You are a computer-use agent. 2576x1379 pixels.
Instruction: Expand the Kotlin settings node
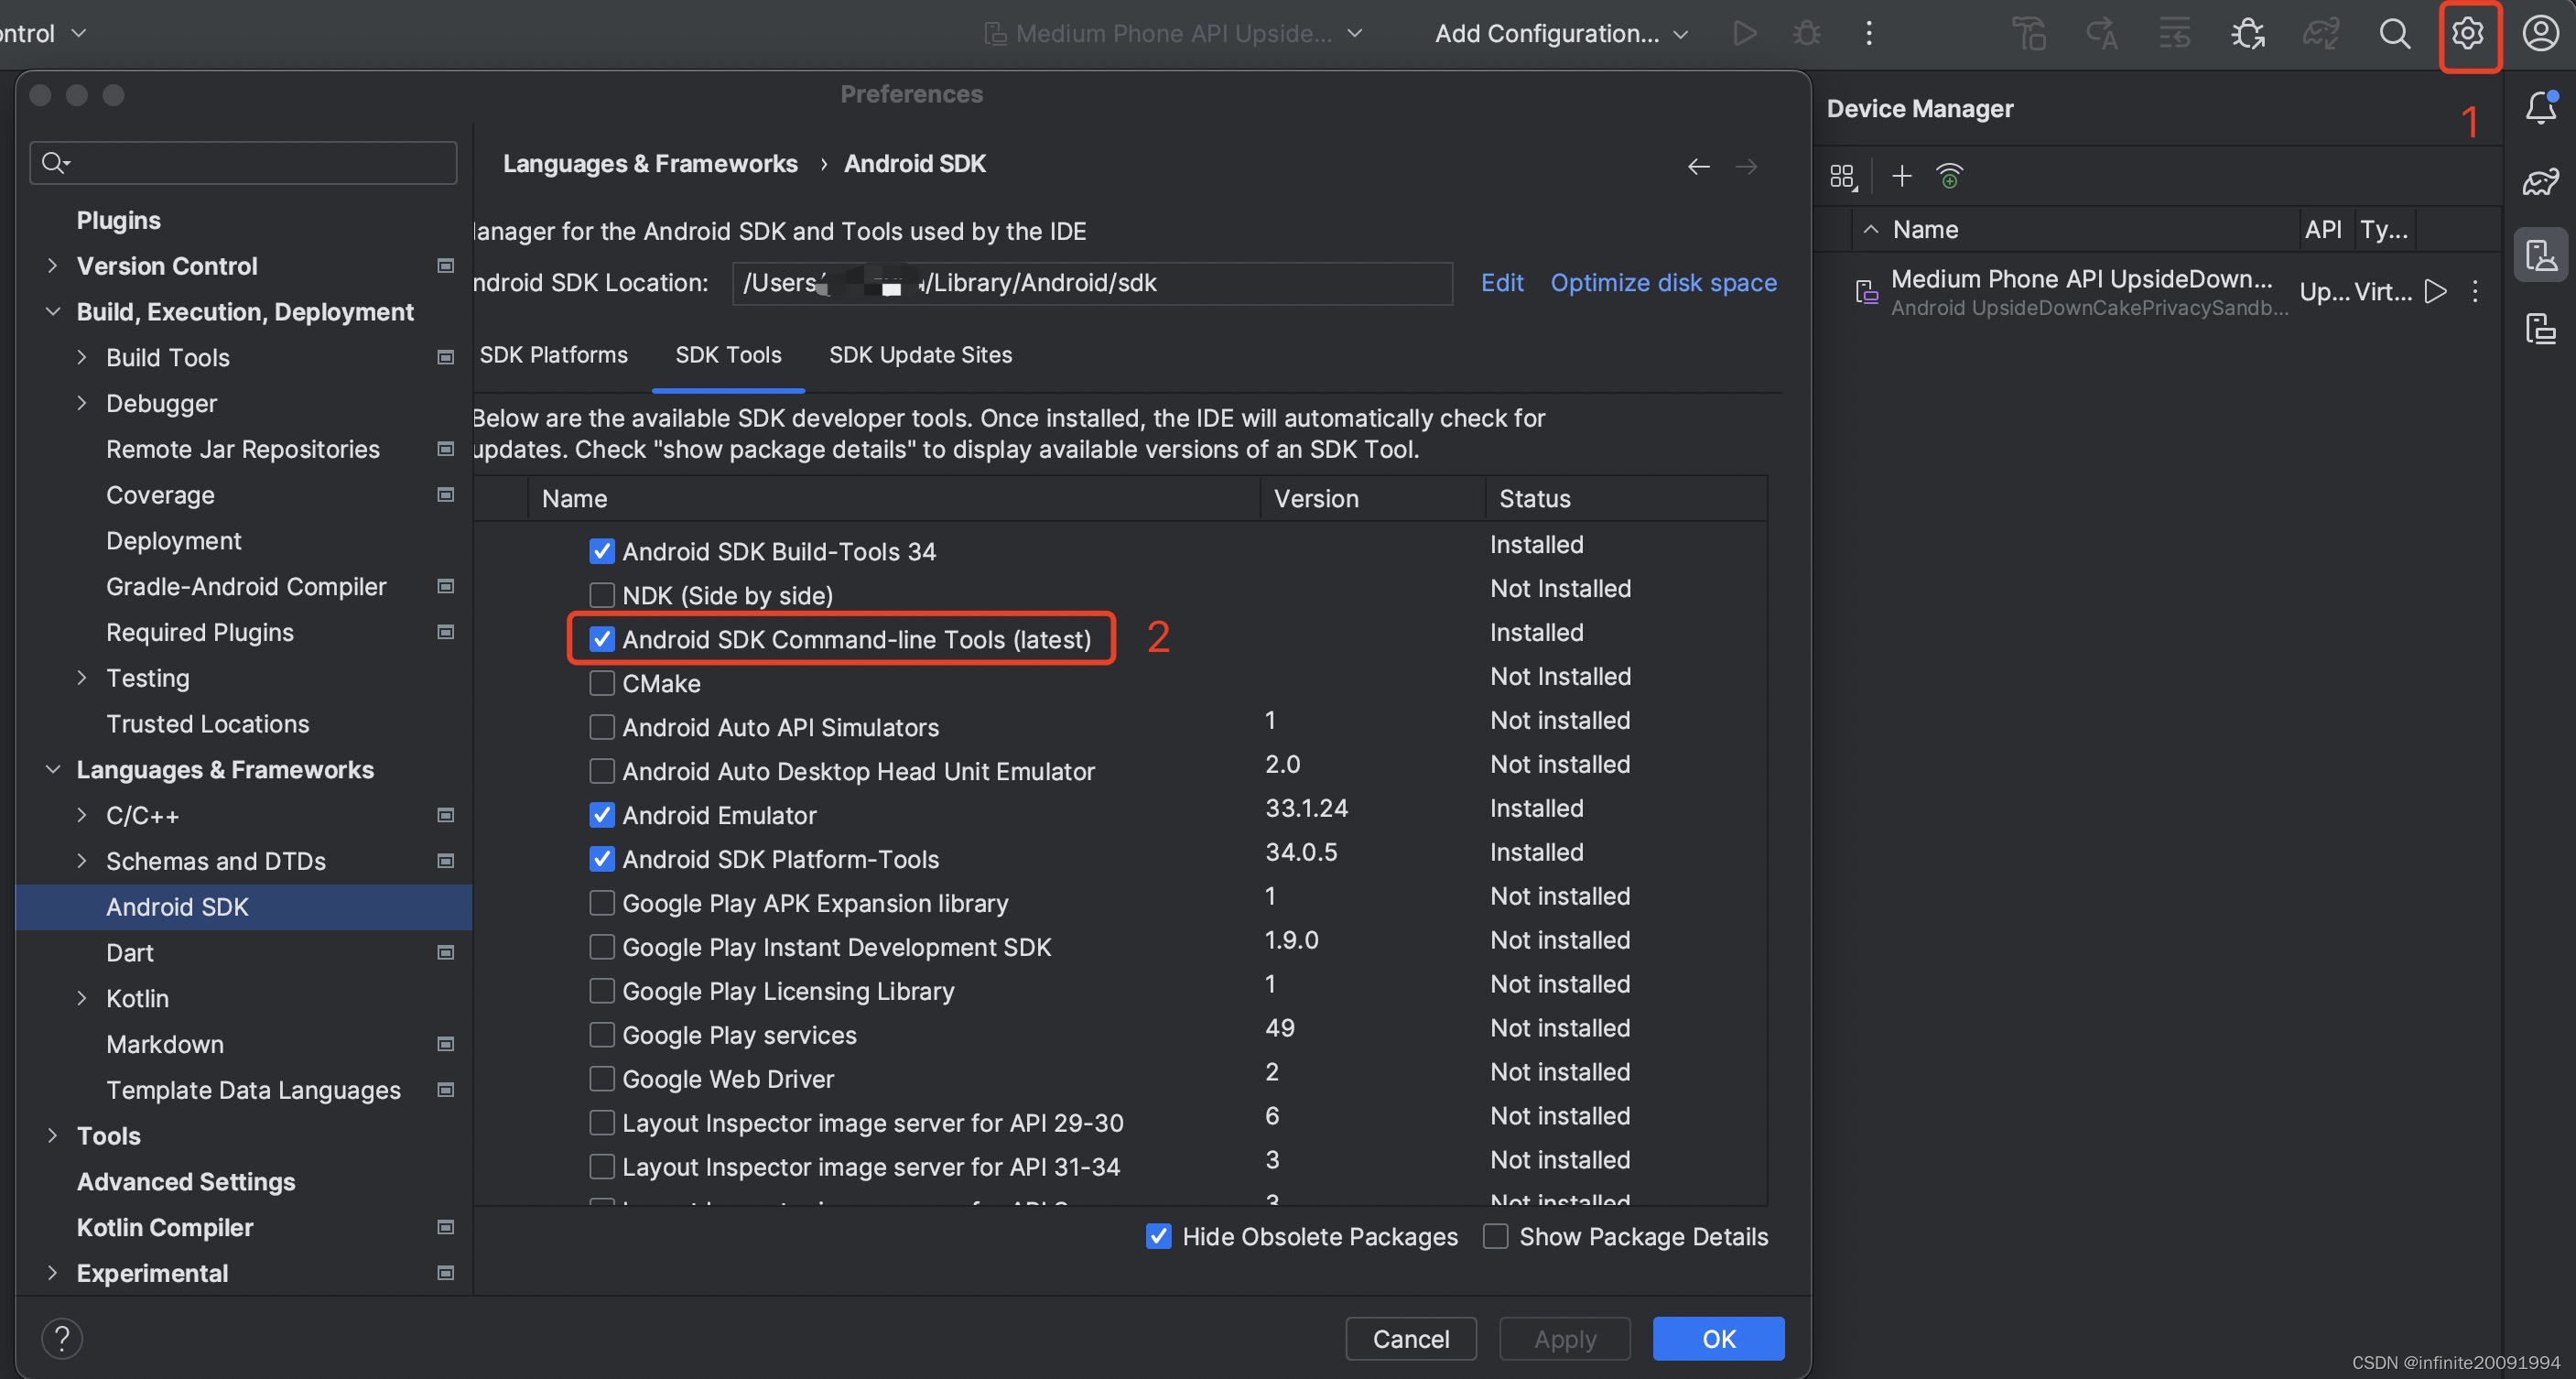(x=82, y=998)
